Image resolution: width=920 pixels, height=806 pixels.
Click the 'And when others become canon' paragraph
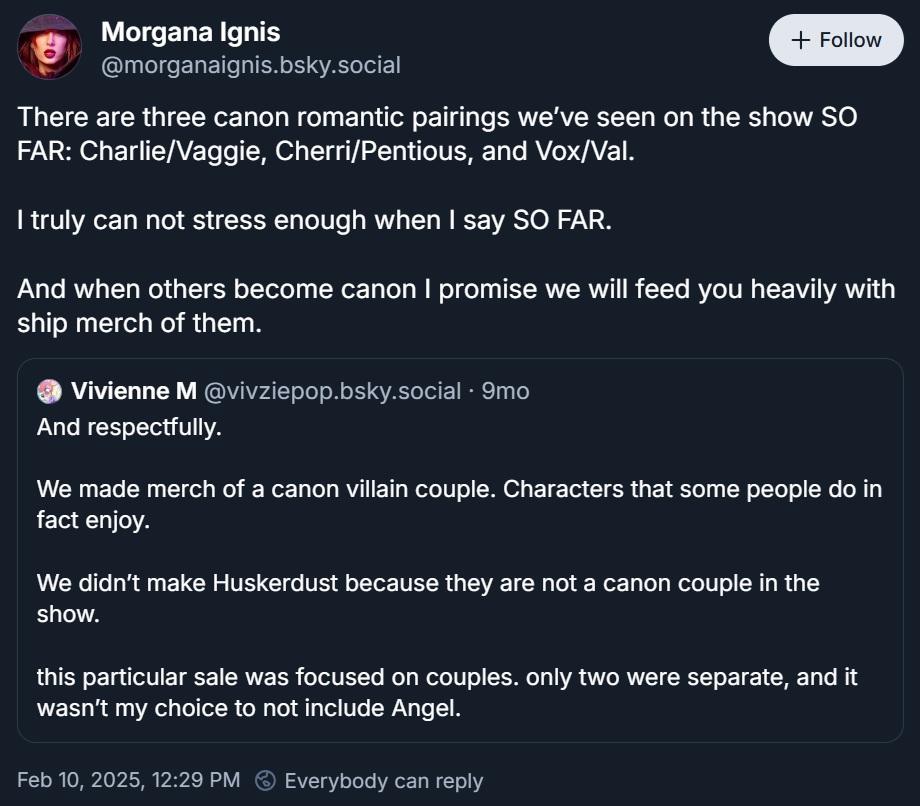click(455, 306)
